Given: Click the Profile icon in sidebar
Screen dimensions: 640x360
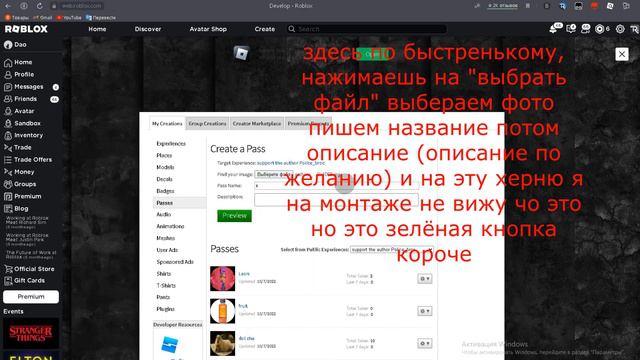Looking at the screenshot, I should (x=8, y=75).
